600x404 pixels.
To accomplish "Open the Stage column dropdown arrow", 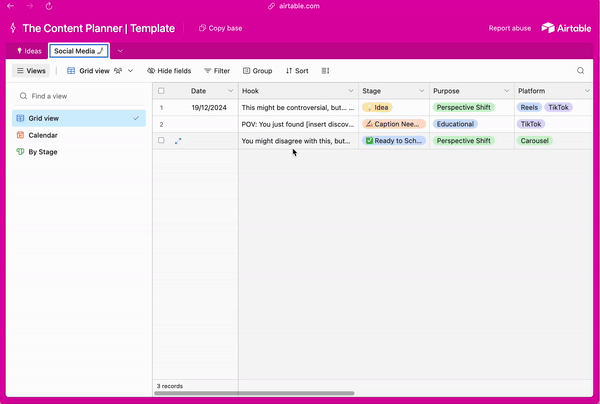I will (422, 91).
